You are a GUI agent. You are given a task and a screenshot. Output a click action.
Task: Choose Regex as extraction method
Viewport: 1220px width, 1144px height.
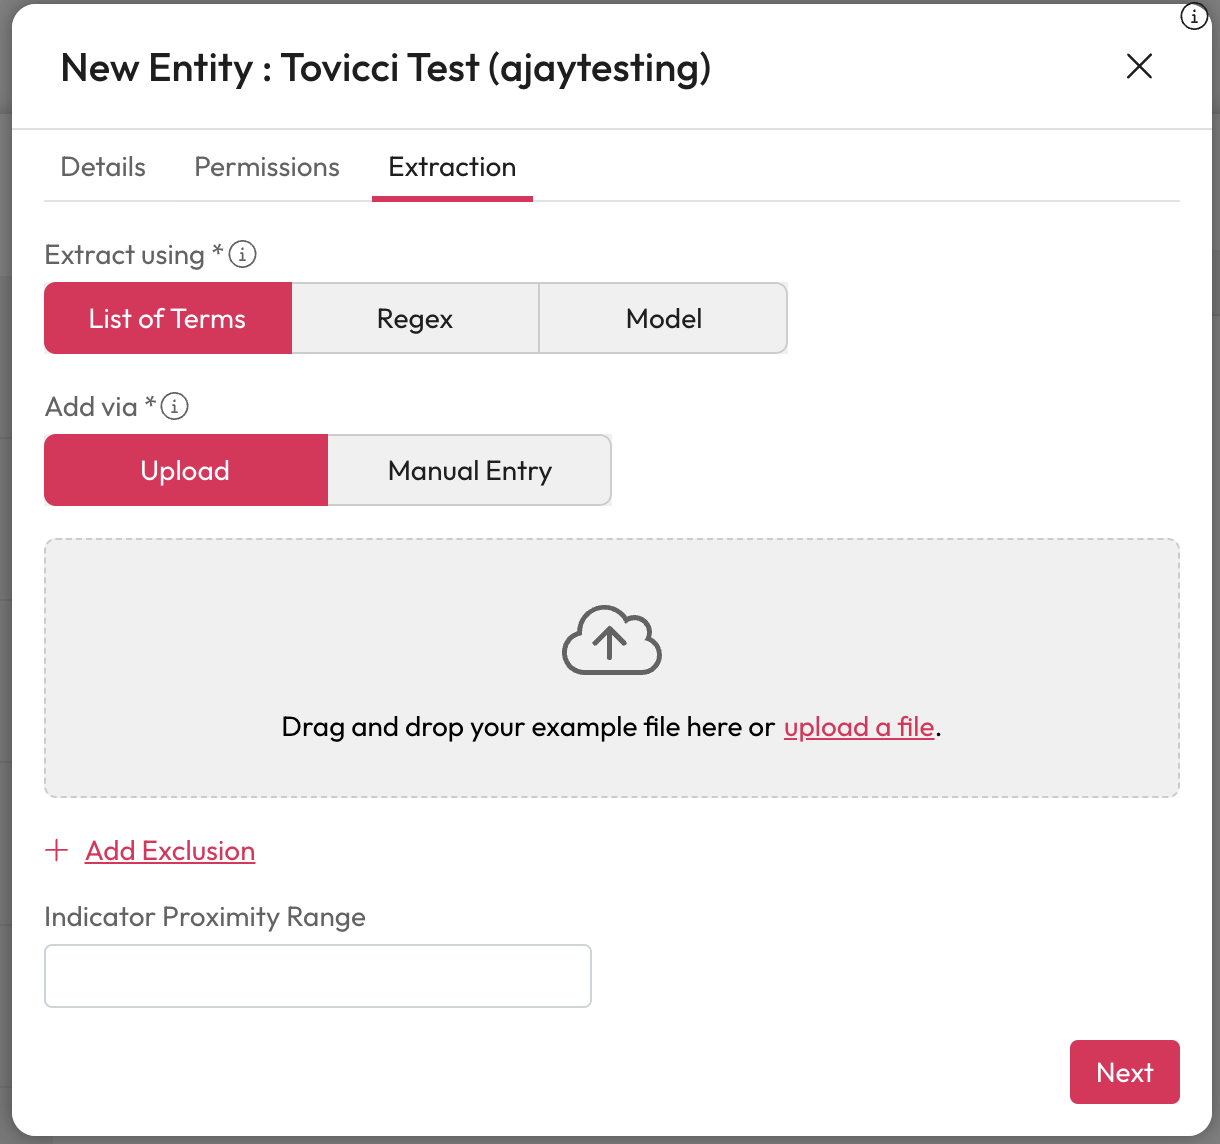pos(415,319)
